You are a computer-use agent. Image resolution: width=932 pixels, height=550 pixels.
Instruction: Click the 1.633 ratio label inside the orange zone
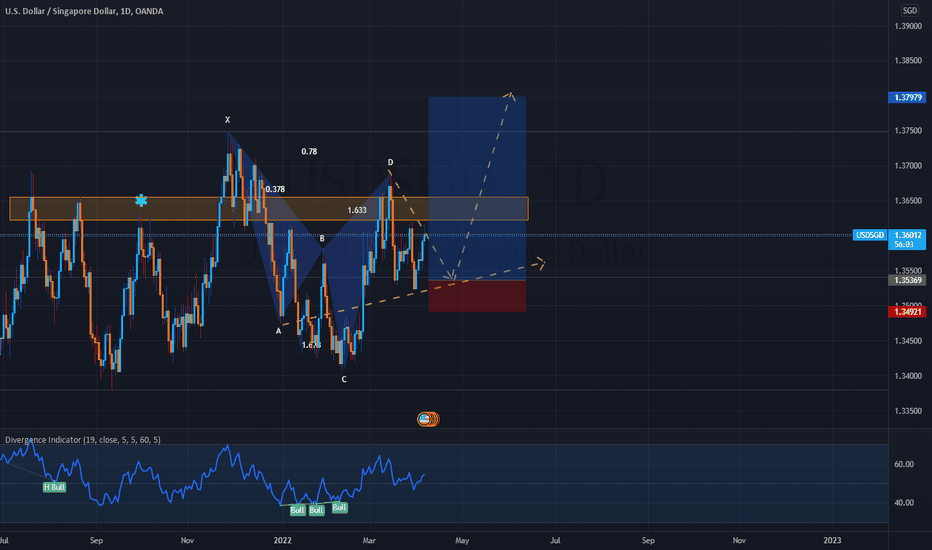357,210
